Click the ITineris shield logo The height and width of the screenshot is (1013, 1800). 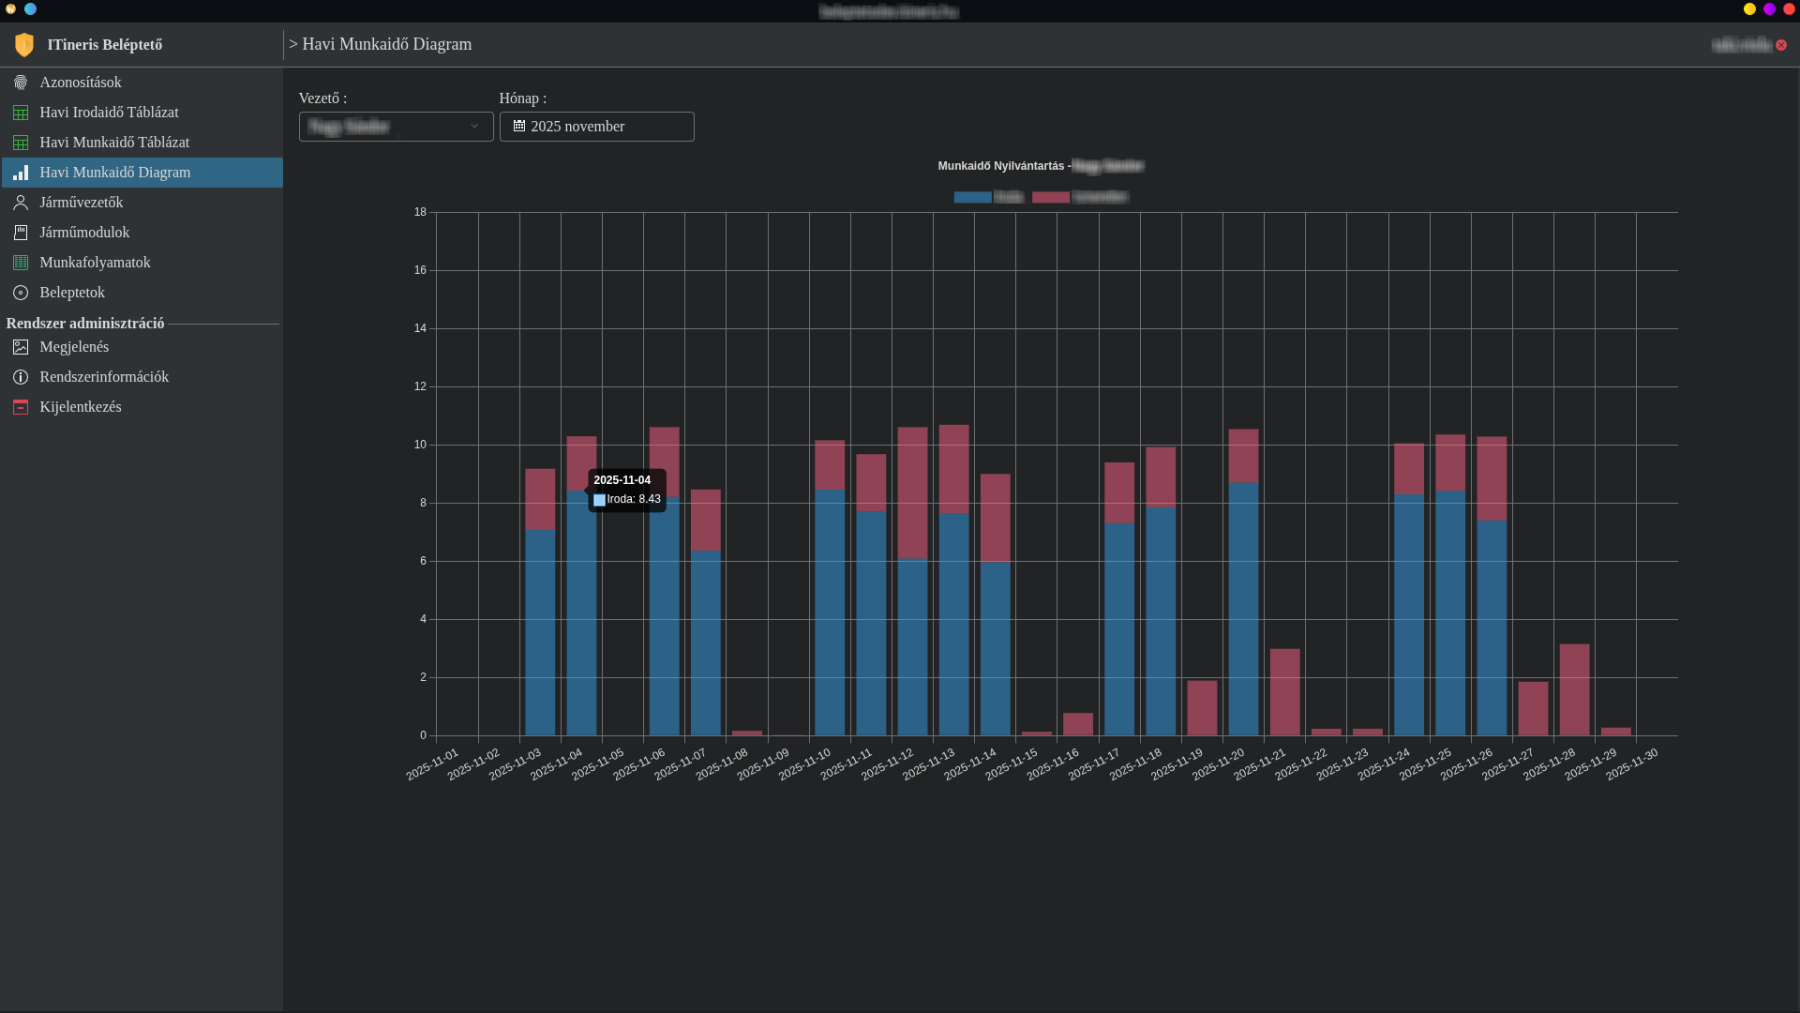coord(24,45)
